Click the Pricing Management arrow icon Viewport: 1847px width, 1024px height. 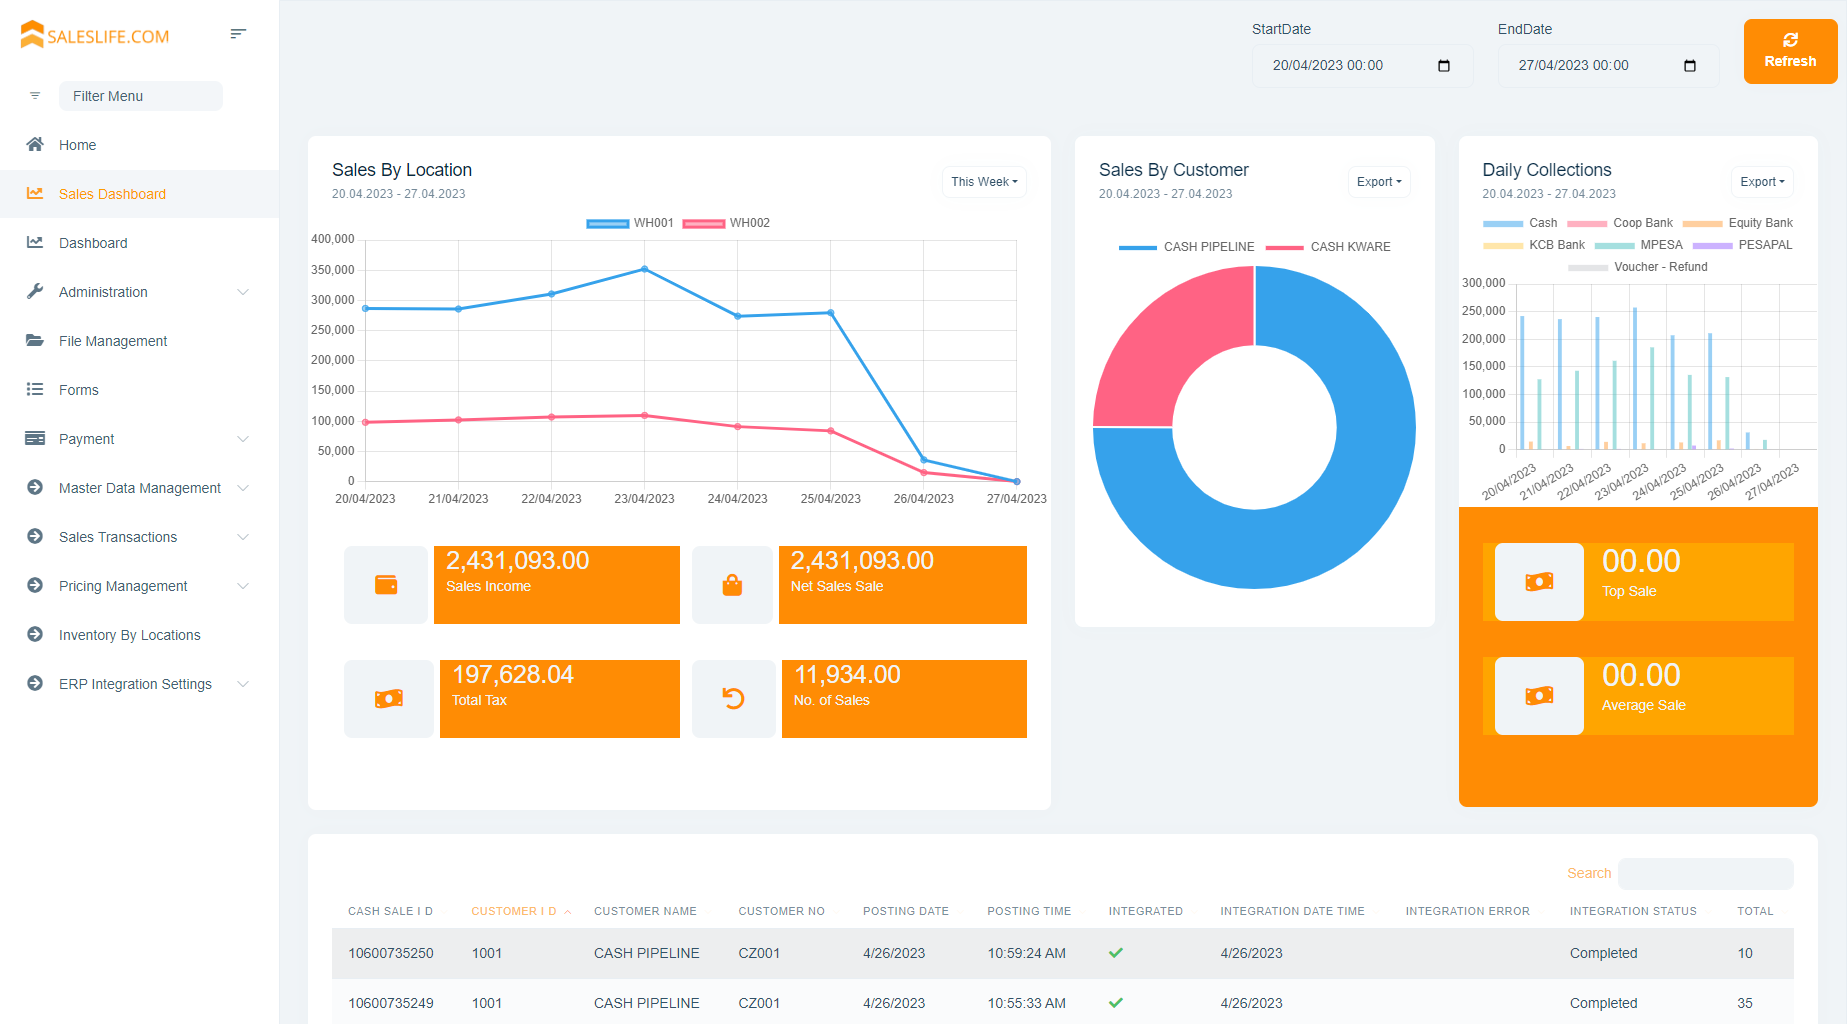tap(35, 585)
